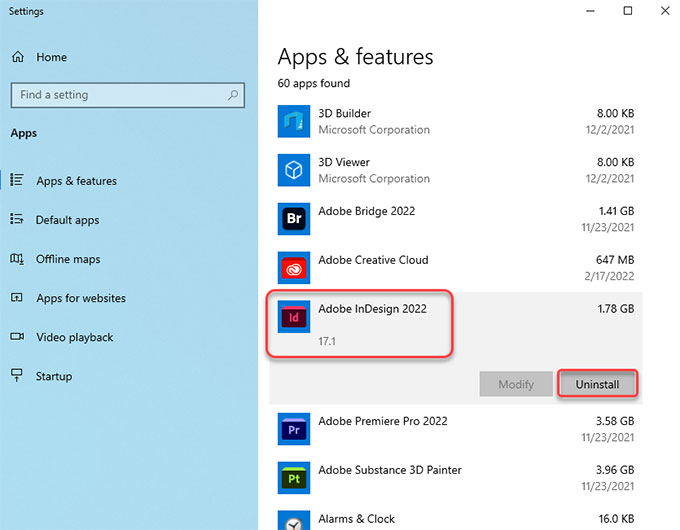Screen dimensions: 680x530
Task: Click the Adobe Premiere Pro Pr icon
Action: coord(294,429)
